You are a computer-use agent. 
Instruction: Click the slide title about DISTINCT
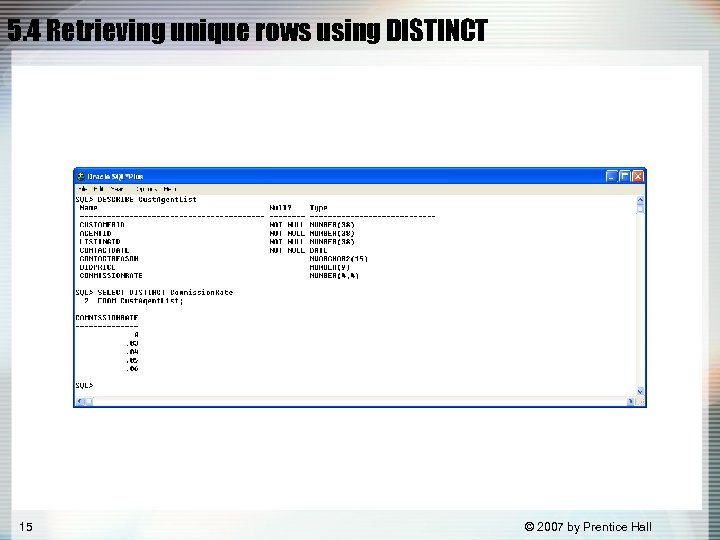tap(247, 30)
